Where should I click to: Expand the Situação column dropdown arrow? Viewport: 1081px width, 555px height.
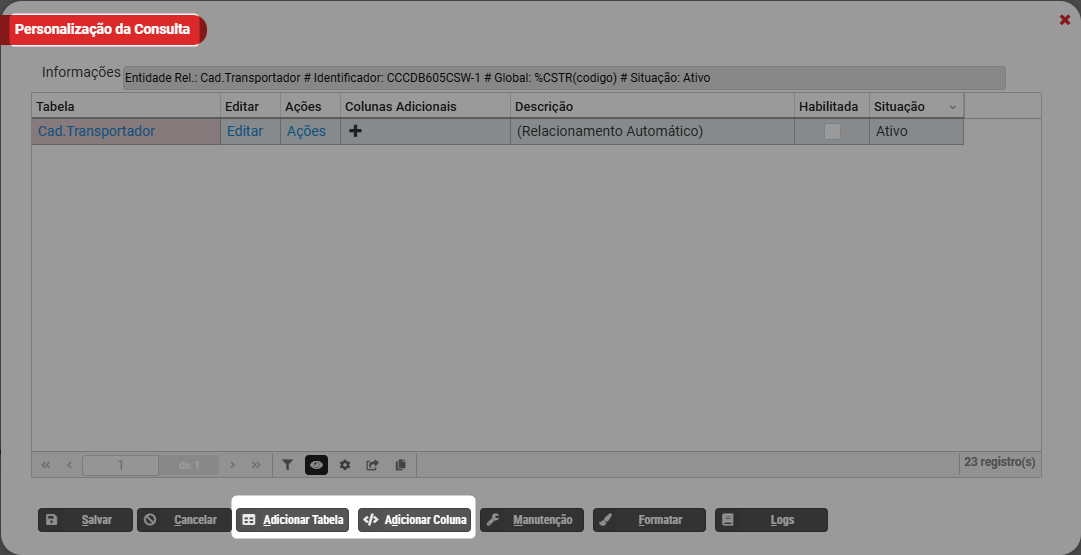point(952,107)
